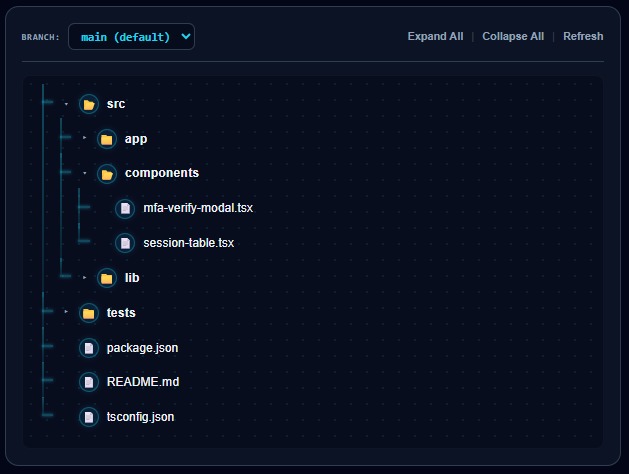
Task: Click the README.md file icon
Action: [89, 382]
